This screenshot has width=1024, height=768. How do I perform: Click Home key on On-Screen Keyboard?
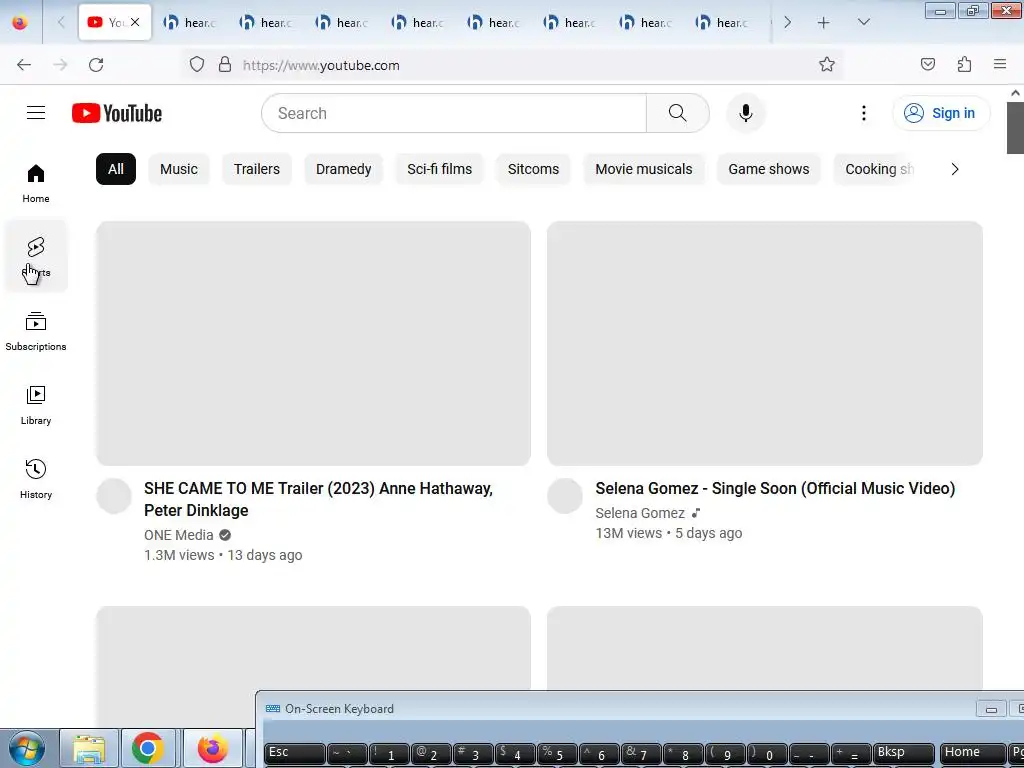(x=972, y=753)
